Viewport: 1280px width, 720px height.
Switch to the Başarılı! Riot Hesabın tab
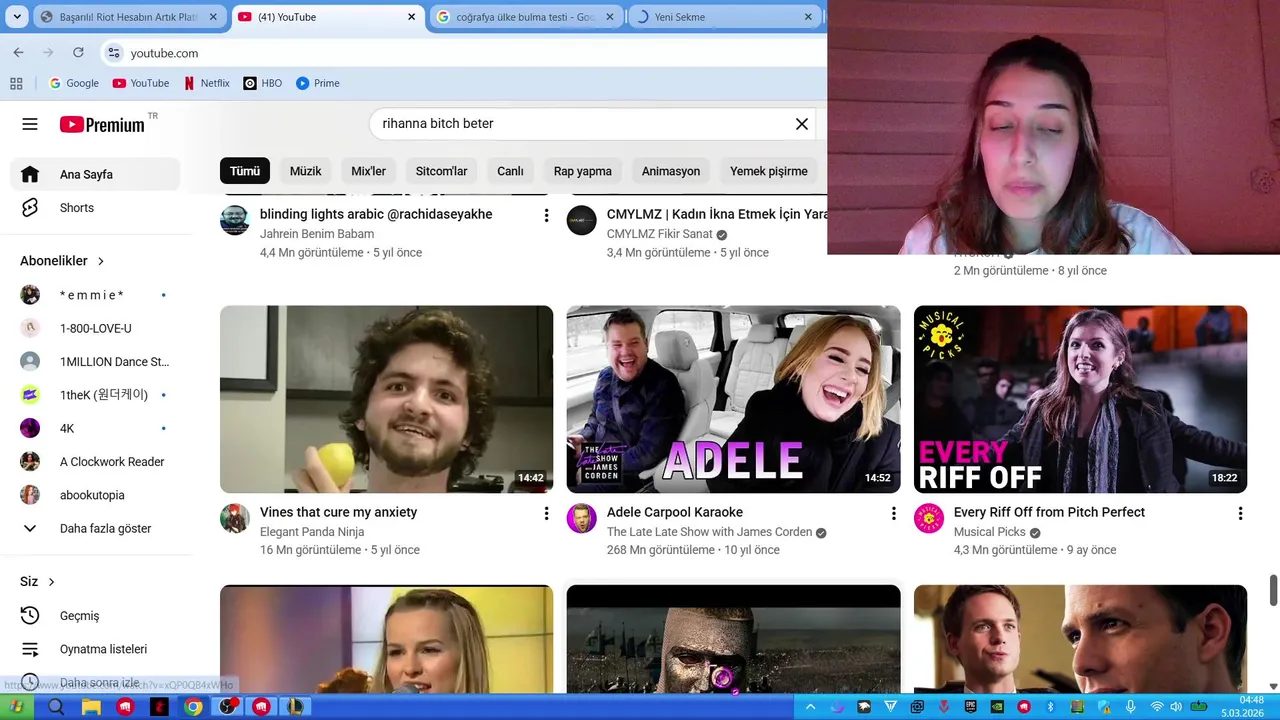(x=129, y=17)
